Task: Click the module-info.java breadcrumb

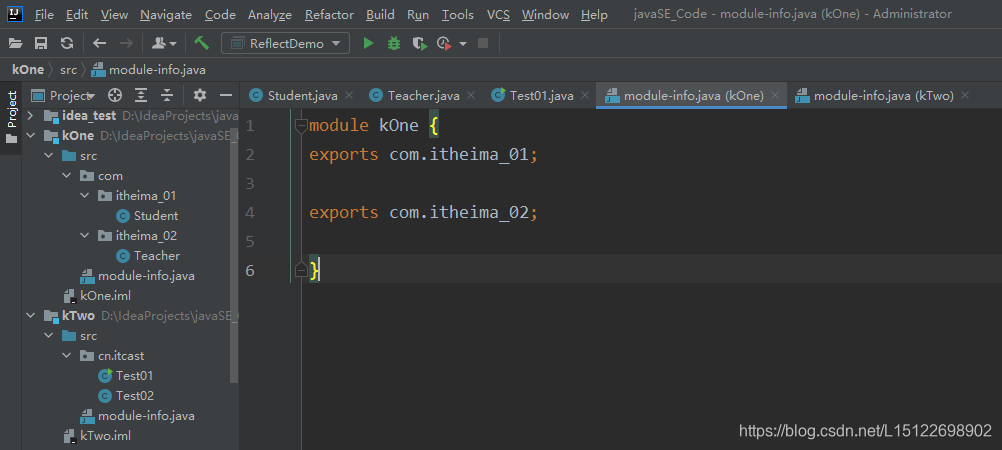Action: click(150, 70)
